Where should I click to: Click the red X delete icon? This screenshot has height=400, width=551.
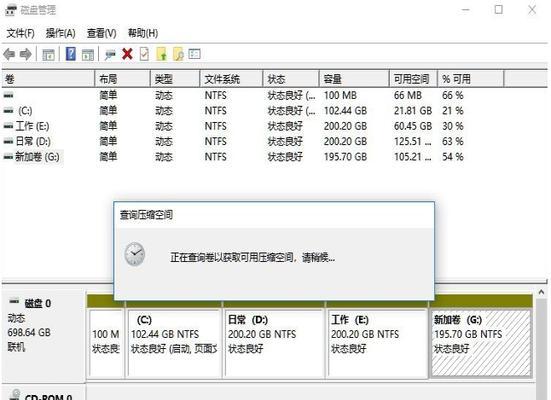tap(127, 54)
